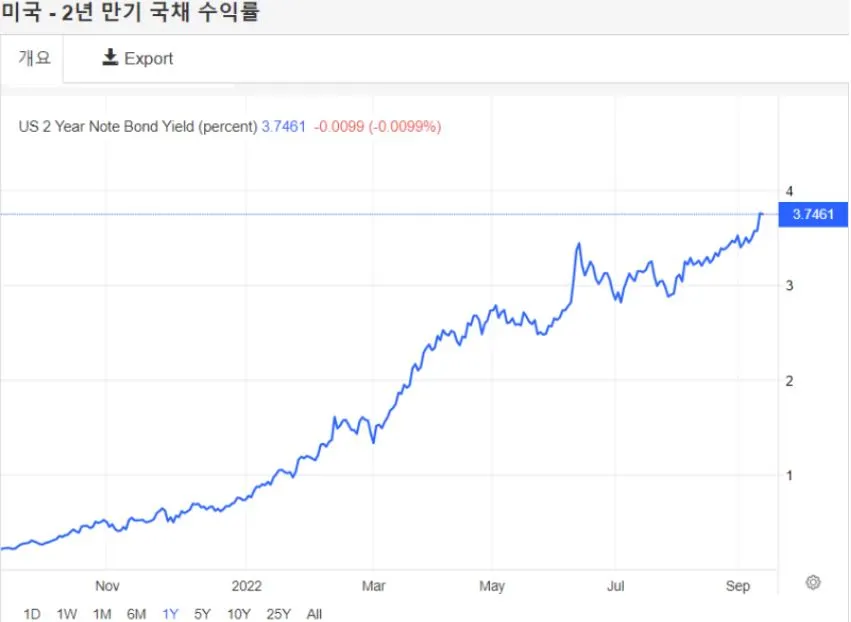Click the Sep axis label
Image resolution: width=851 pixels, height=622 pixels.
pos(738,586)
